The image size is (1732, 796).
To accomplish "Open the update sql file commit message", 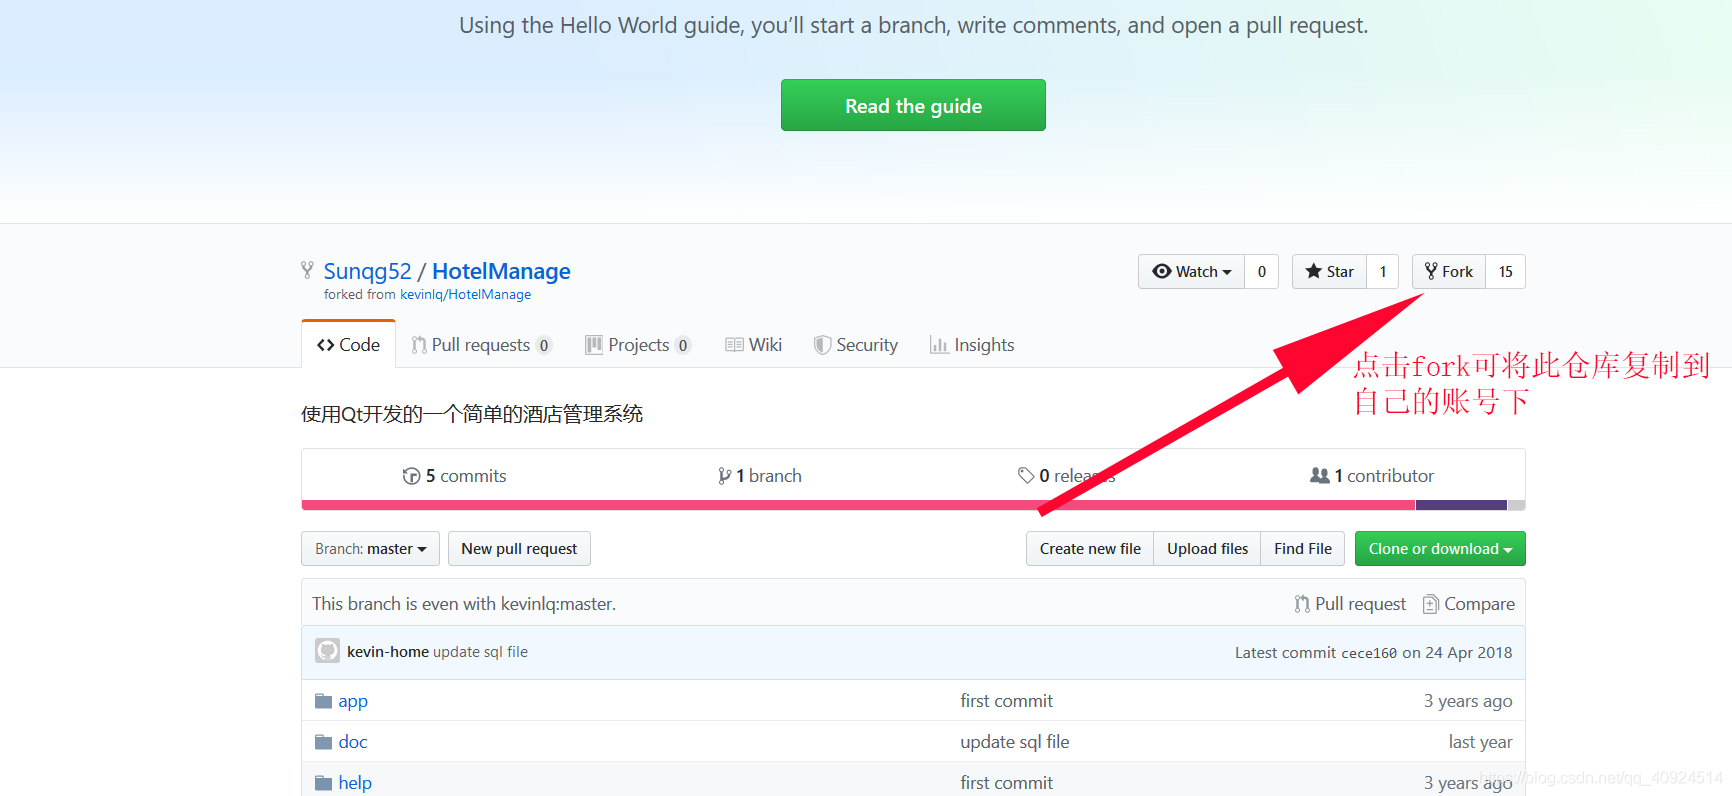I will (480, 652).
